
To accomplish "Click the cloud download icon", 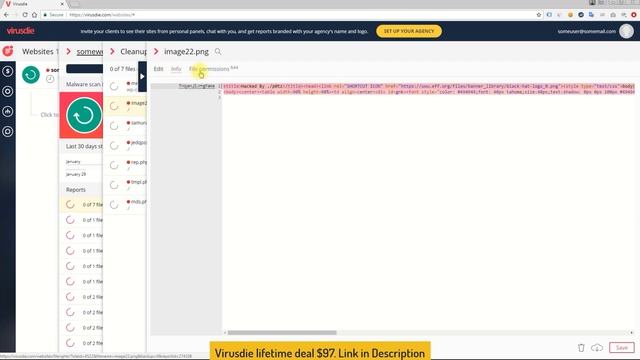I will tap(597, 348).
